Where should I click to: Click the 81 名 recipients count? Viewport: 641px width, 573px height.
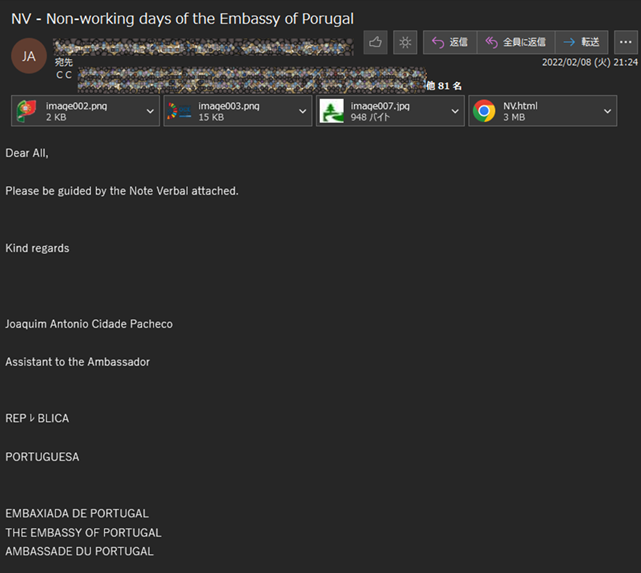(x=449, y=86)
